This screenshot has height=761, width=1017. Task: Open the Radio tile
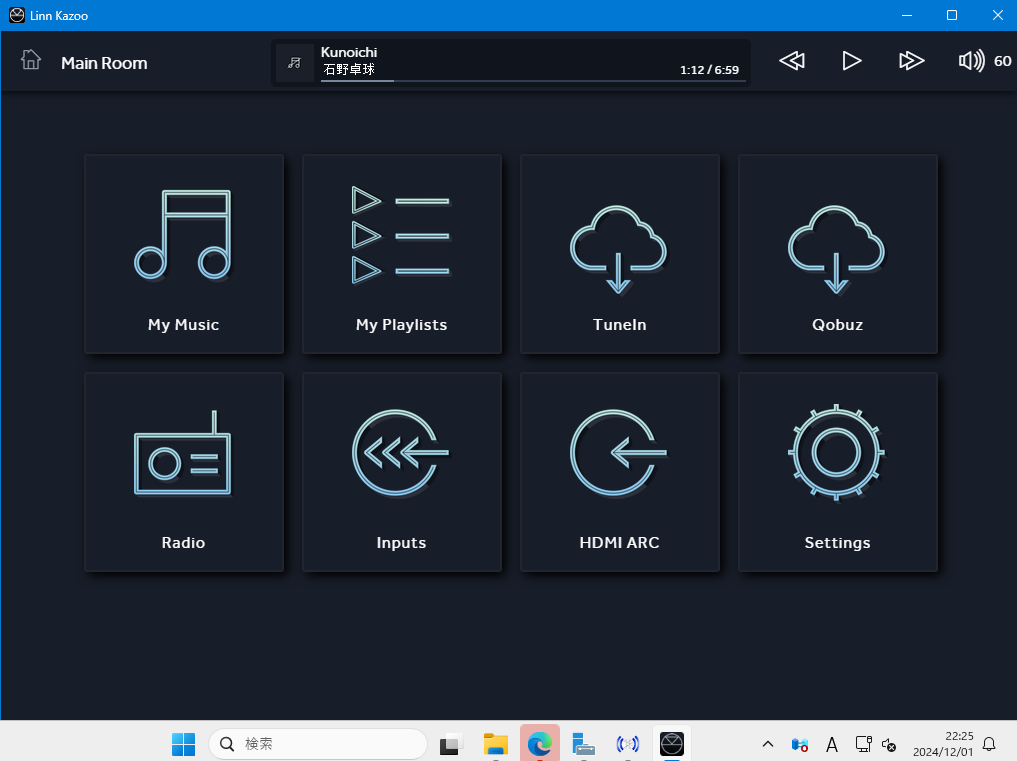tap(184, 472)
